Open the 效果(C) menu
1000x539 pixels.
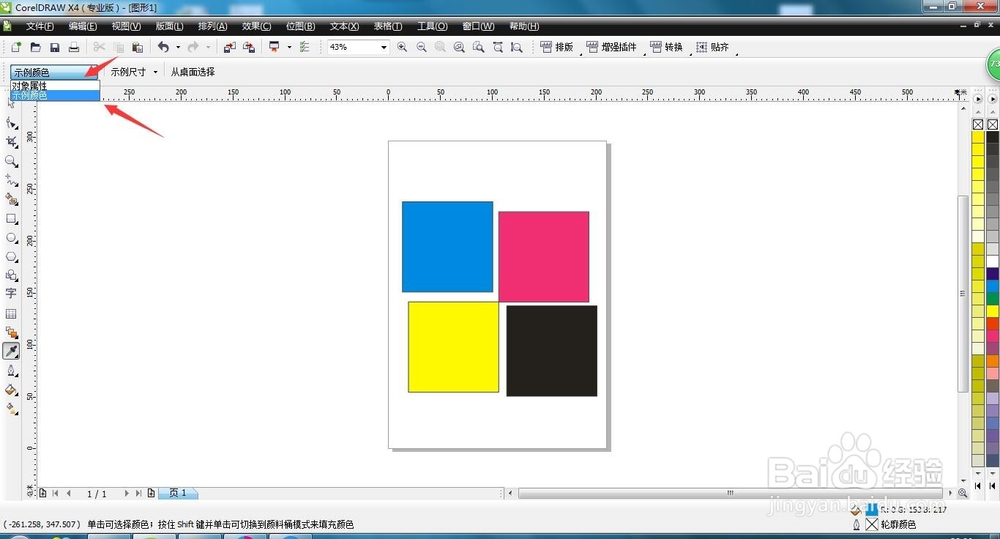pyautogui.click(x=256, y=26)
